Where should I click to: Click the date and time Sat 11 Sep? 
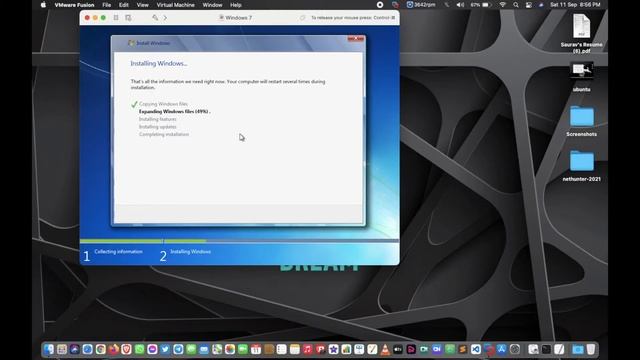[x=575, y=5]
